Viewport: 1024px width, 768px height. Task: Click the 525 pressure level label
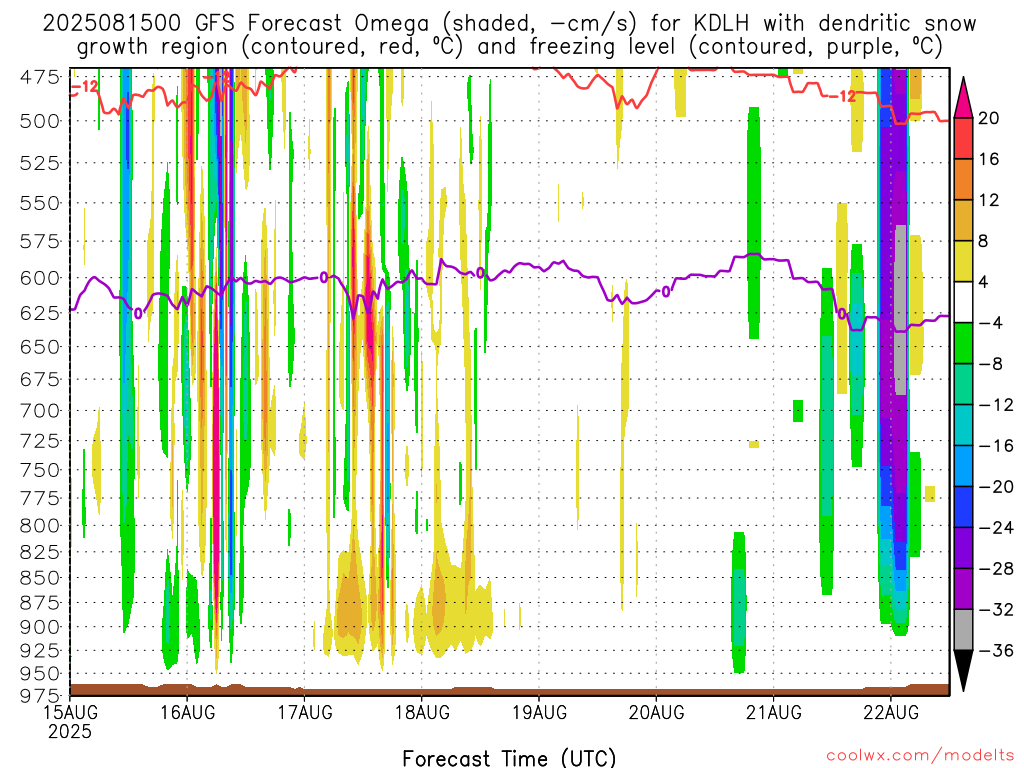tap(40, 163)
